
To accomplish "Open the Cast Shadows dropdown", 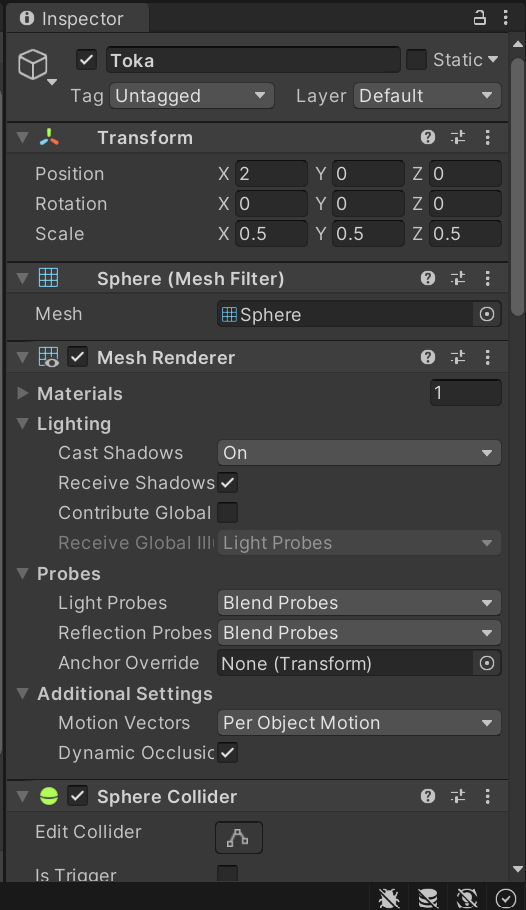I will pyautogui.click(x=359, y=453).
